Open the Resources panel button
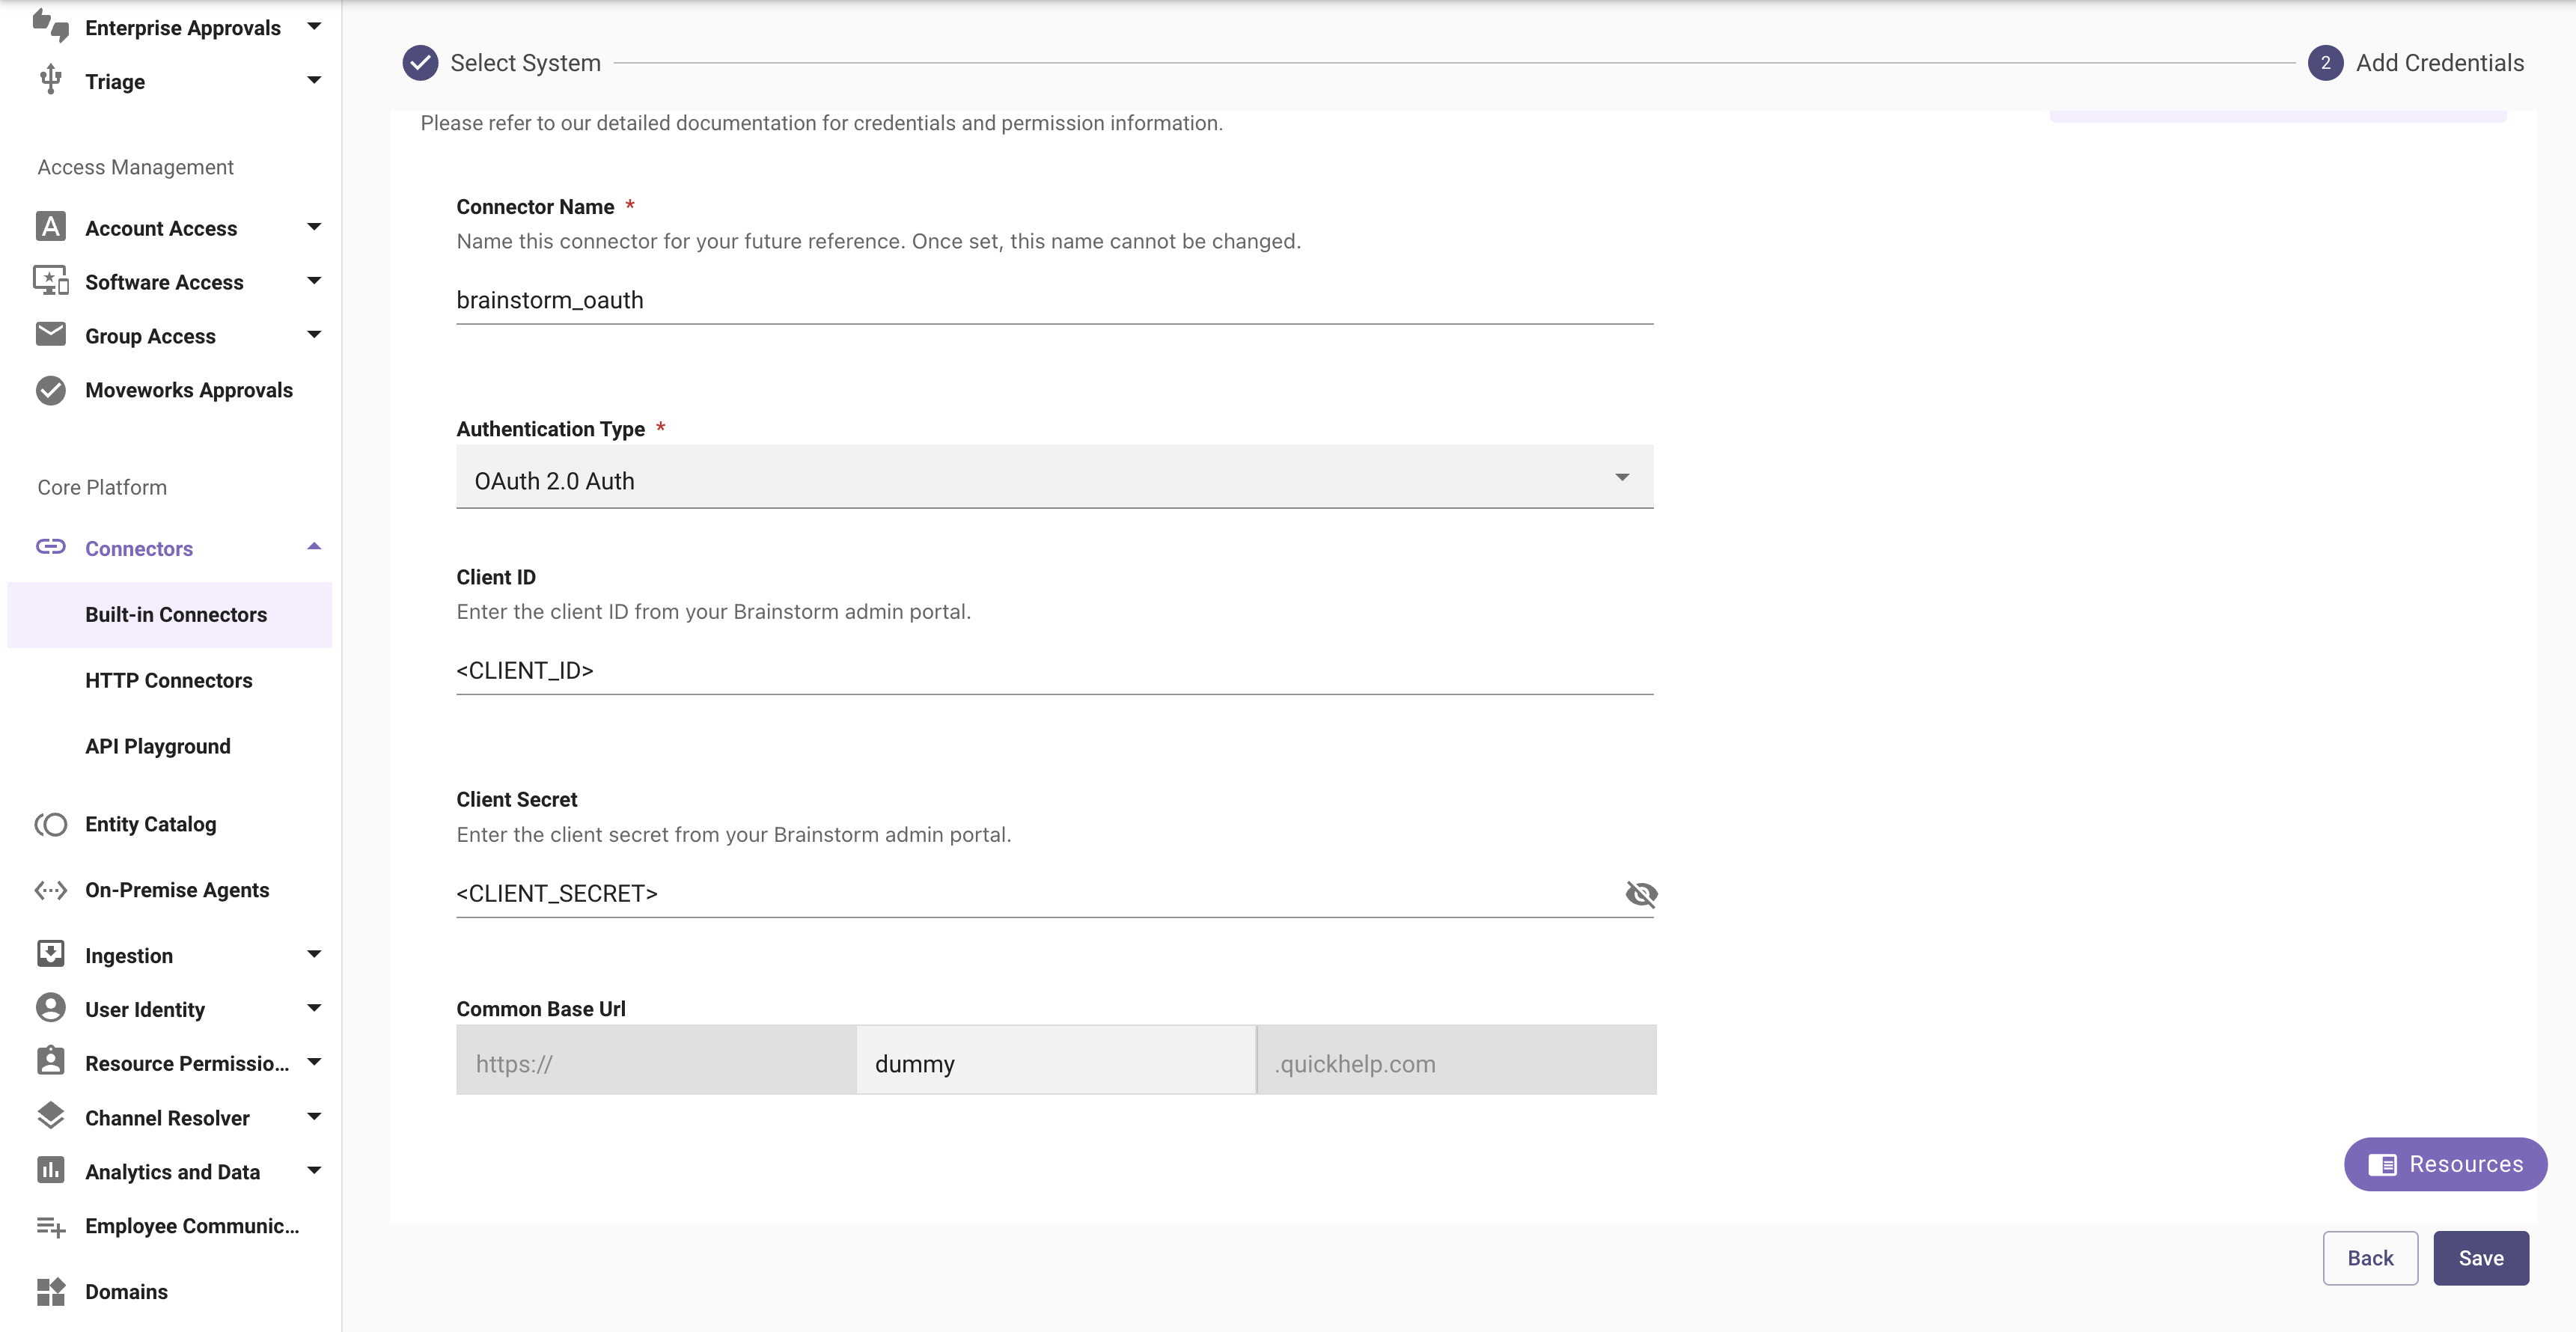The image size is (2576, 1332). point(2444,1164)
